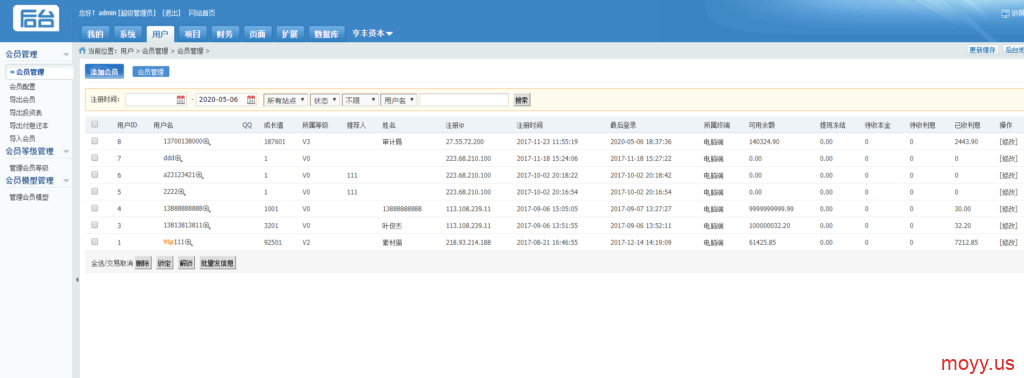This screenshot has height=378, width=1024.
Task: Click magnifier icon next to 13888888888 username
Action: 207,208
